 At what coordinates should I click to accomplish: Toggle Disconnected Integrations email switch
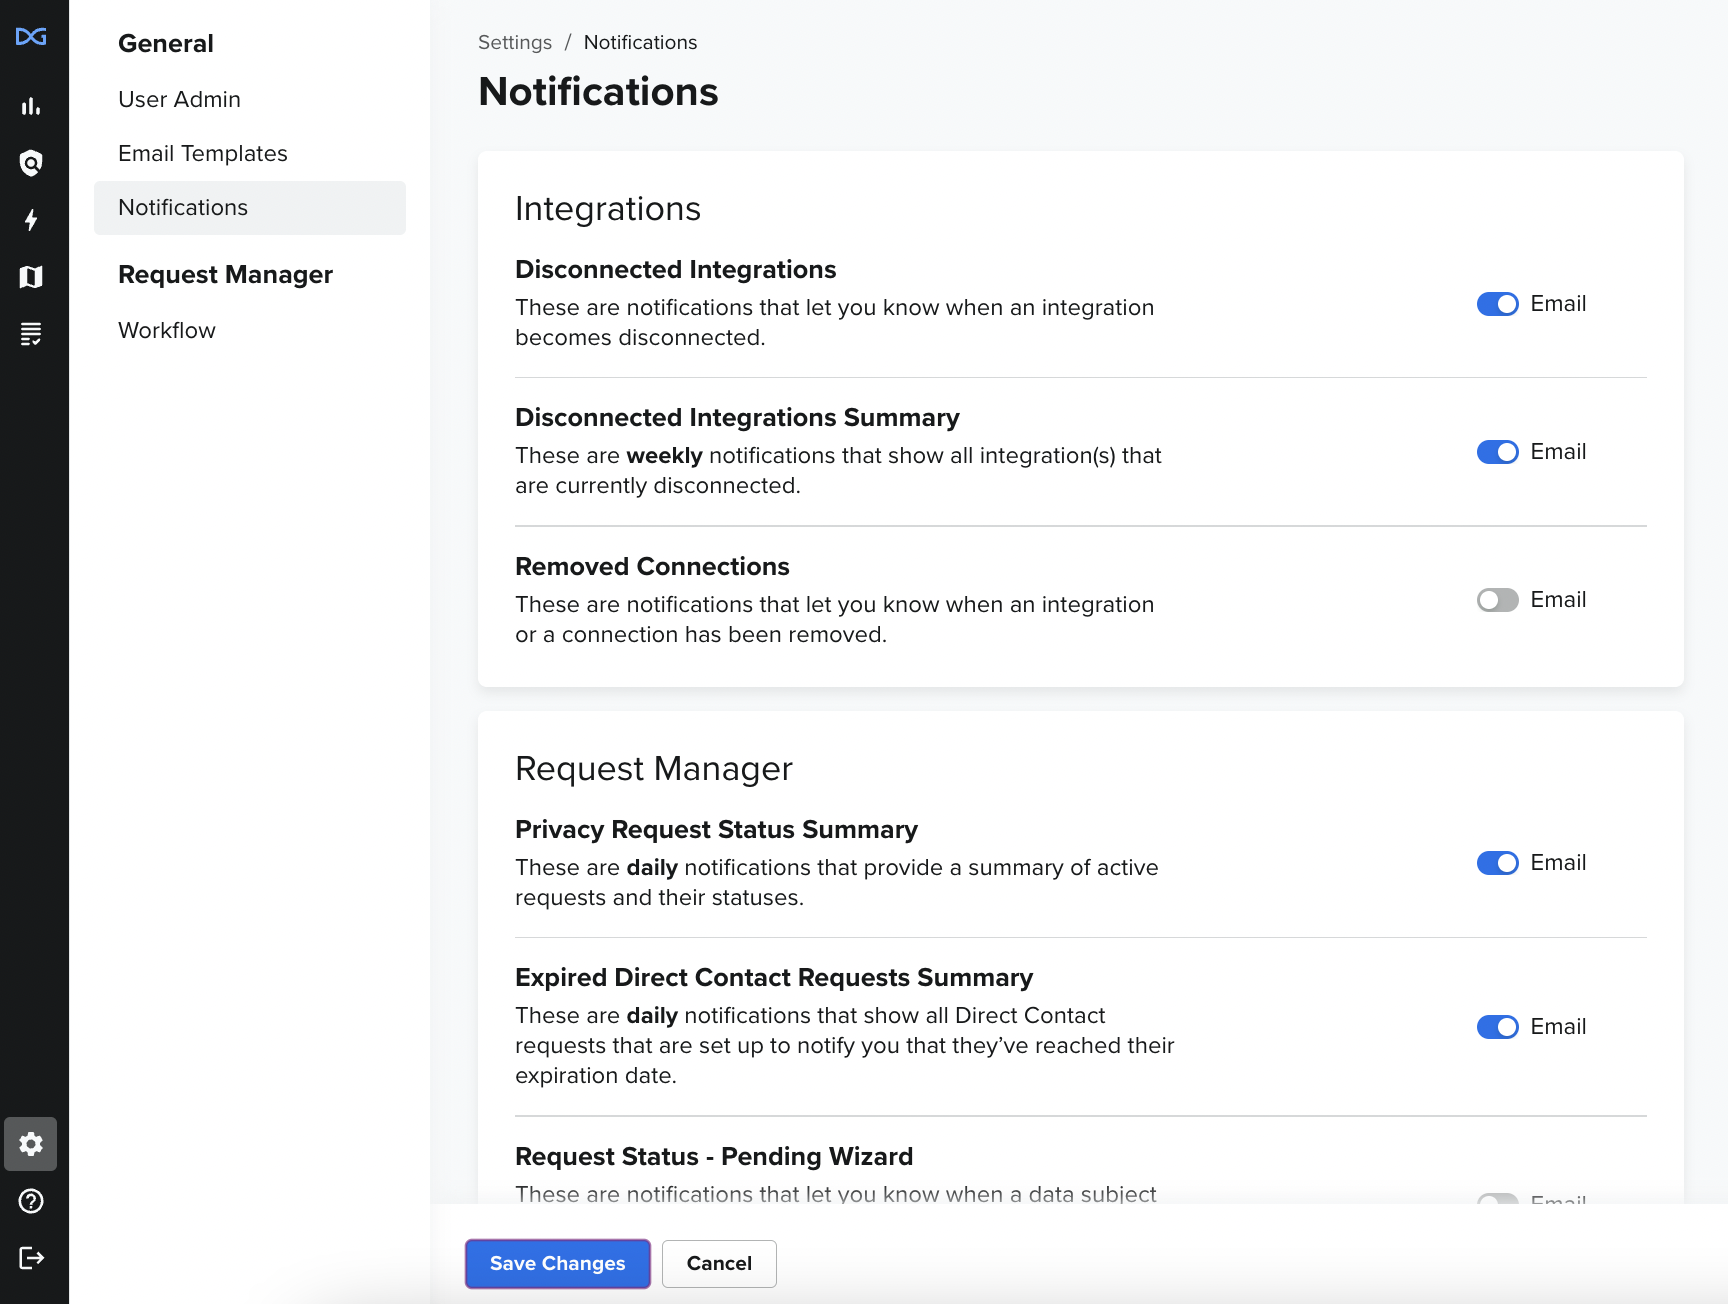(x=1498, y=304)
